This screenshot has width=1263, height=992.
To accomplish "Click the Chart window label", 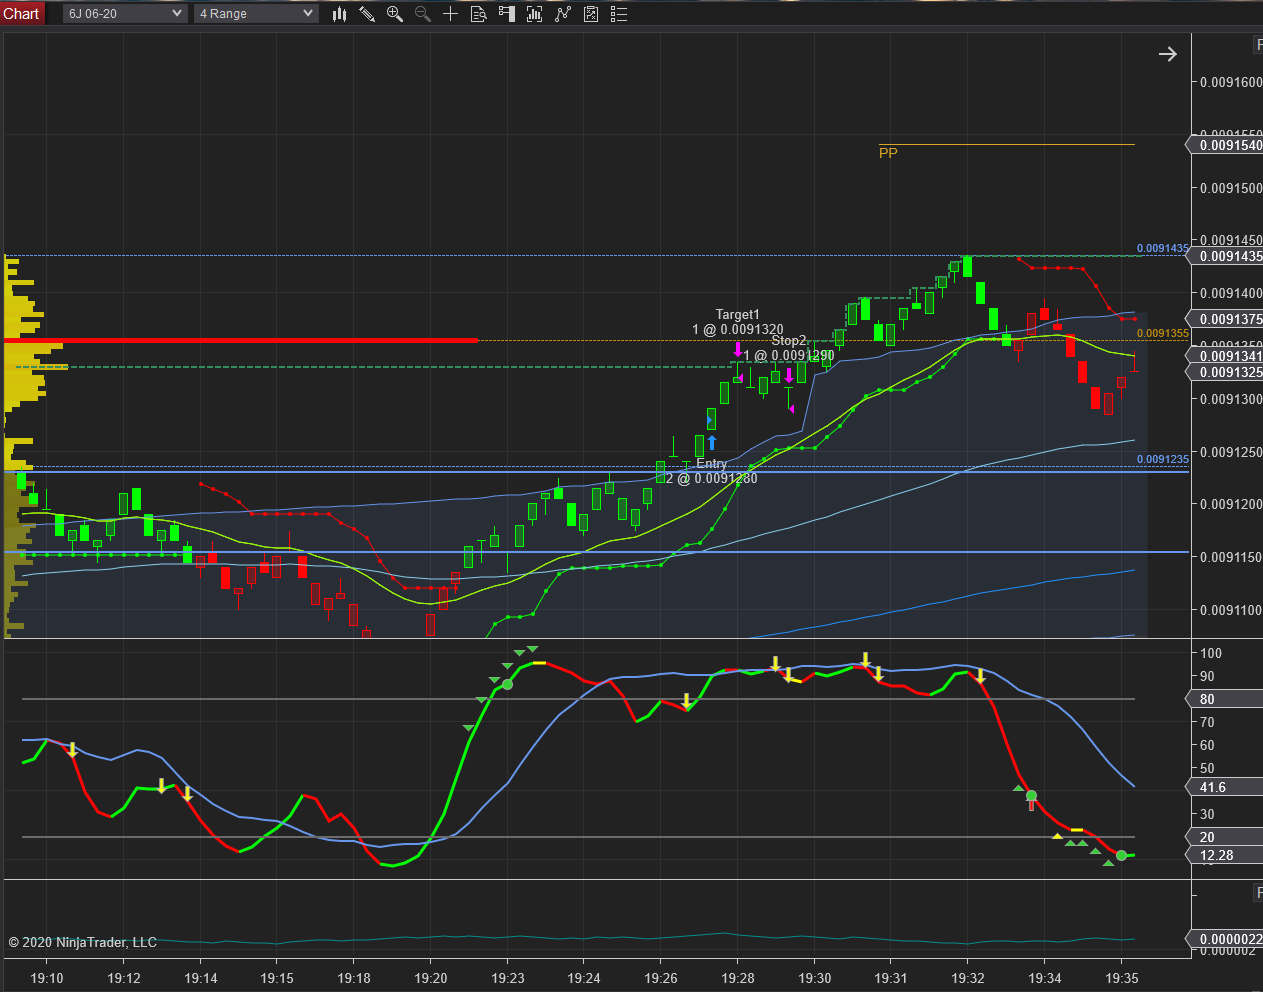I will [x=22, y=13].
